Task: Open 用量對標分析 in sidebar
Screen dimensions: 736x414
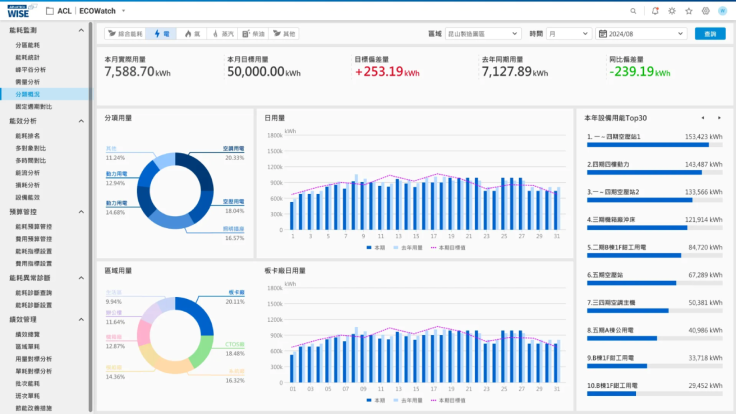Action: pos(33,359)
